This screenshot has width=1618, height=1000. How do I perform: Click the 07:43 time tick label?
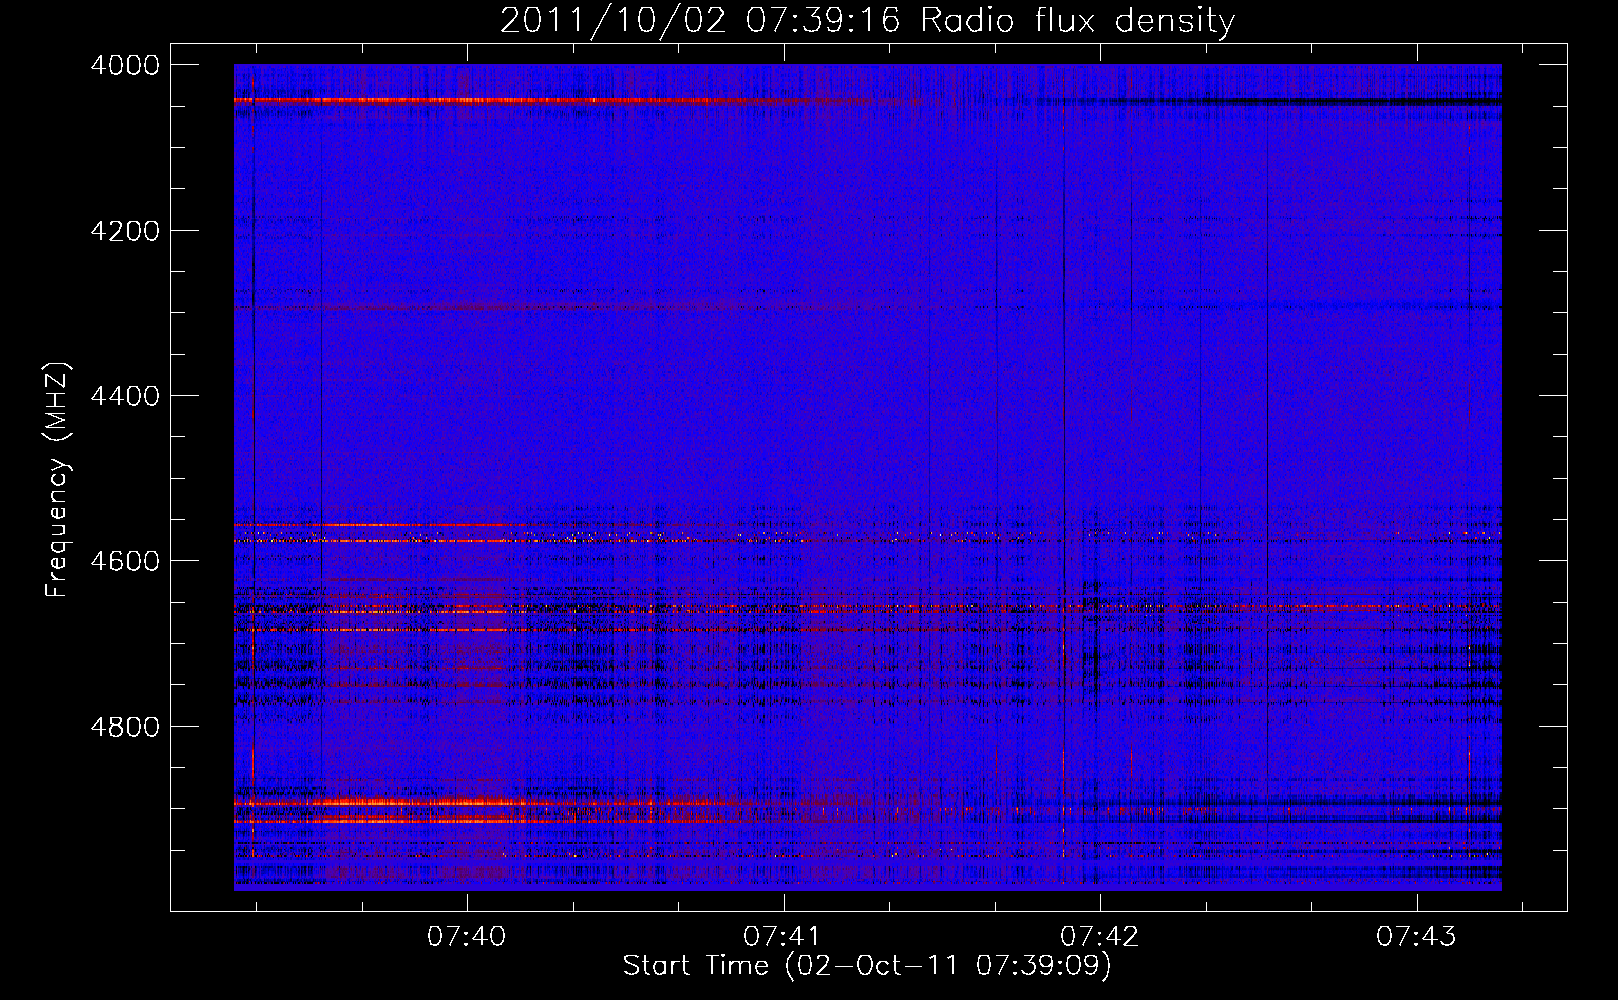coord(1416,936)
